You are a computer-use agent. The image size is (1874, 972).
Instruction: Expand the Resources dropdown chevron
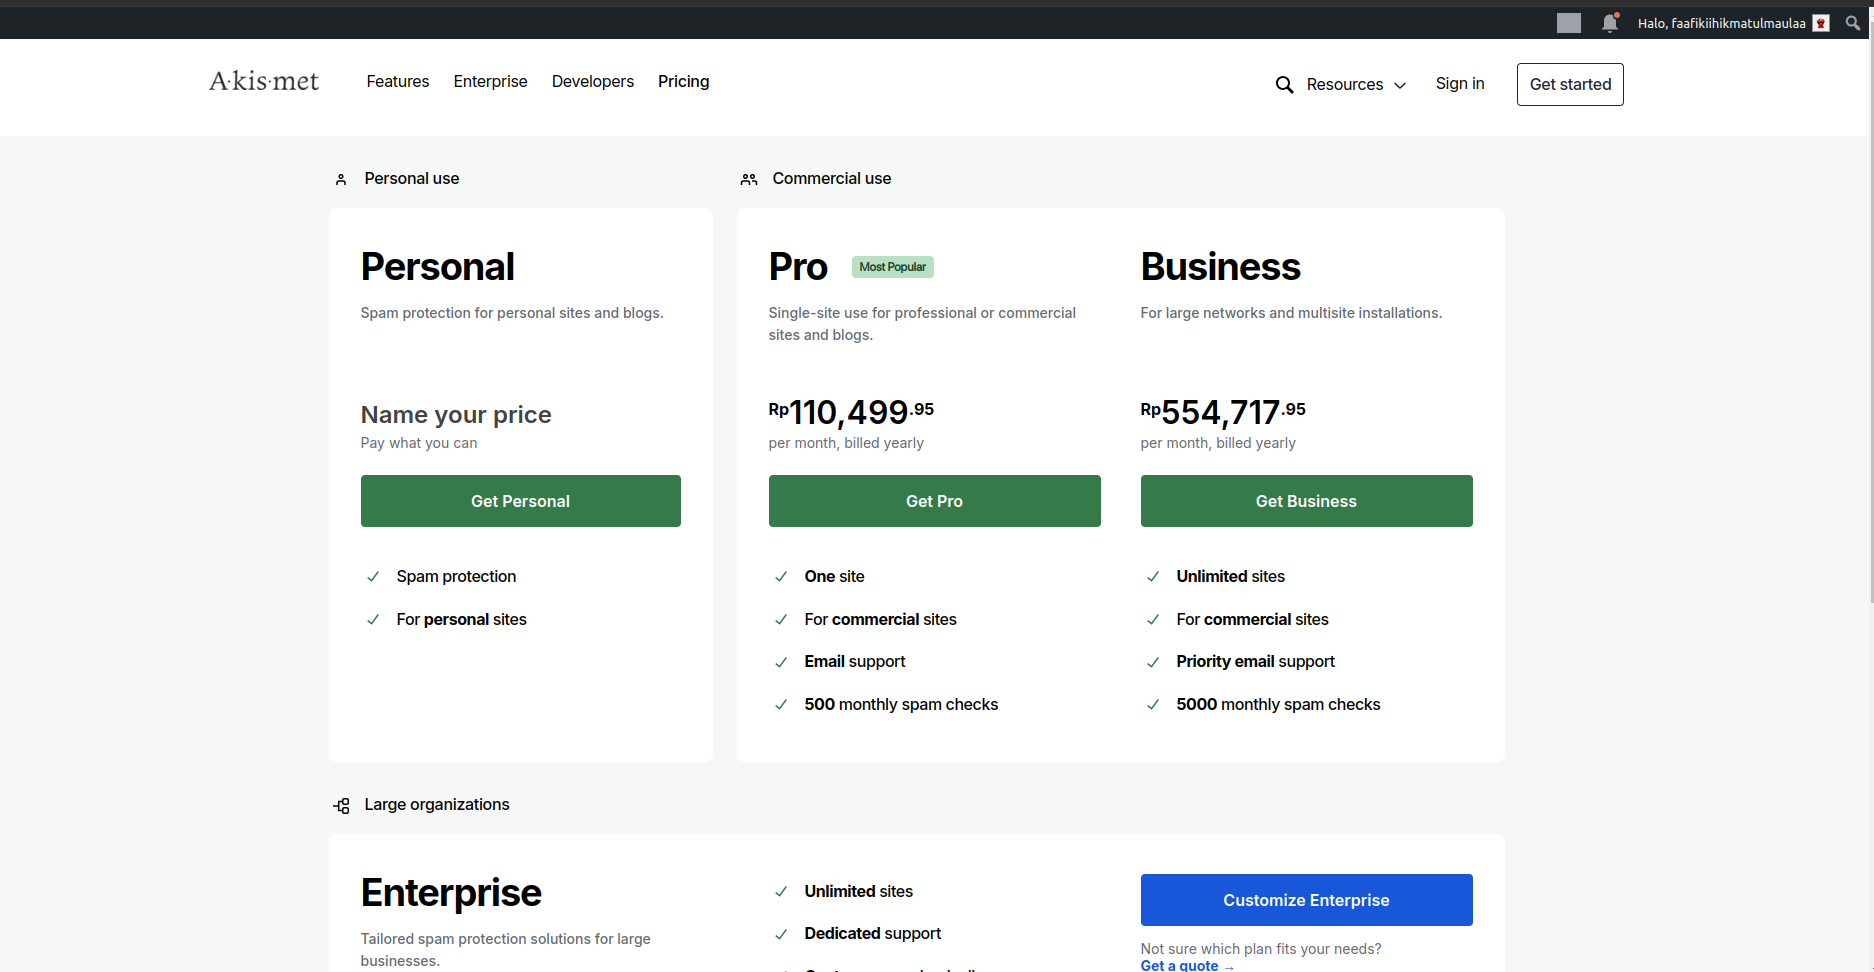pyautogui.click(x=1400, y=86)
